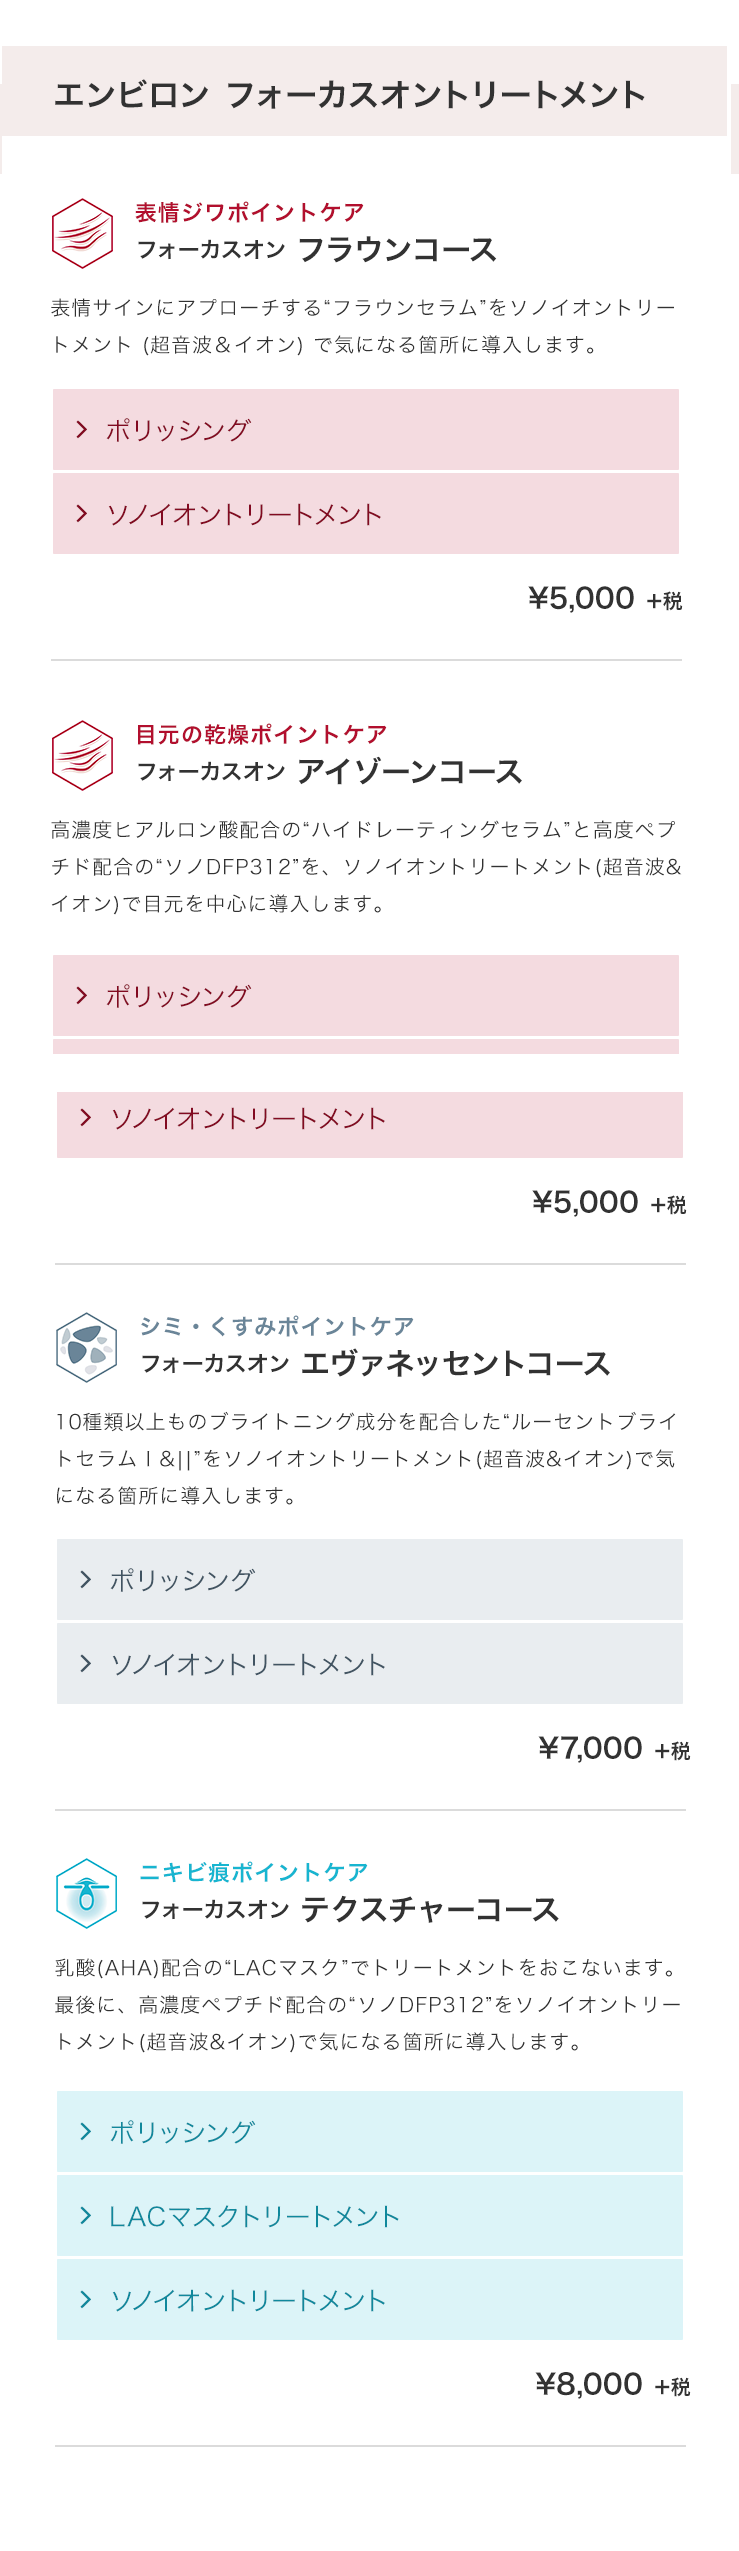Click the エヴァネッセントコース course title
The height and width of the screenshot is (2551, 739).
tap(455, 1364)
